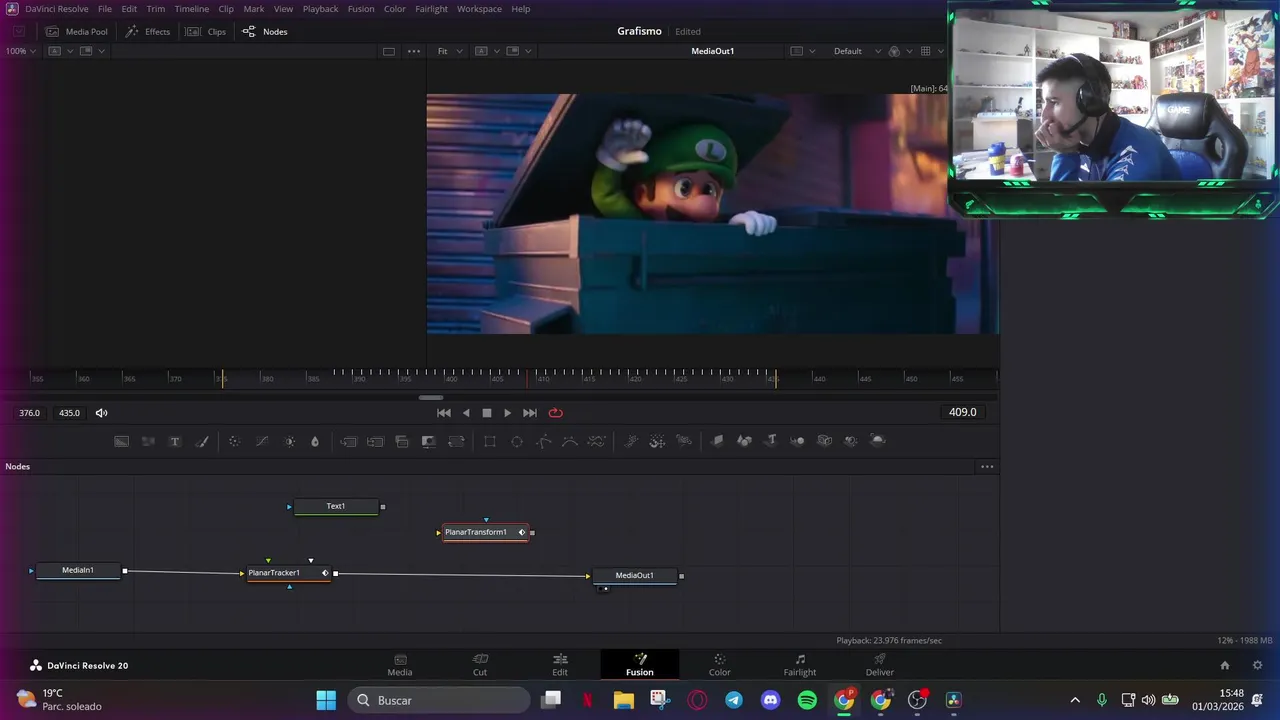Image resolution: width=1280 pixels, height=720 pixels.
Task: Mute the viewer audio
Action: coord(101,413)
